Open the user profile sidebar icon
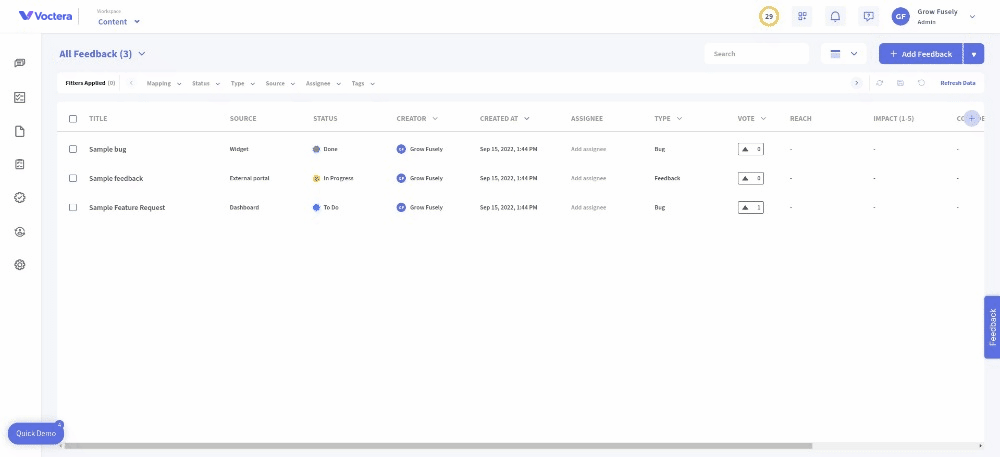1000x457 pixels. click(20, 231)
